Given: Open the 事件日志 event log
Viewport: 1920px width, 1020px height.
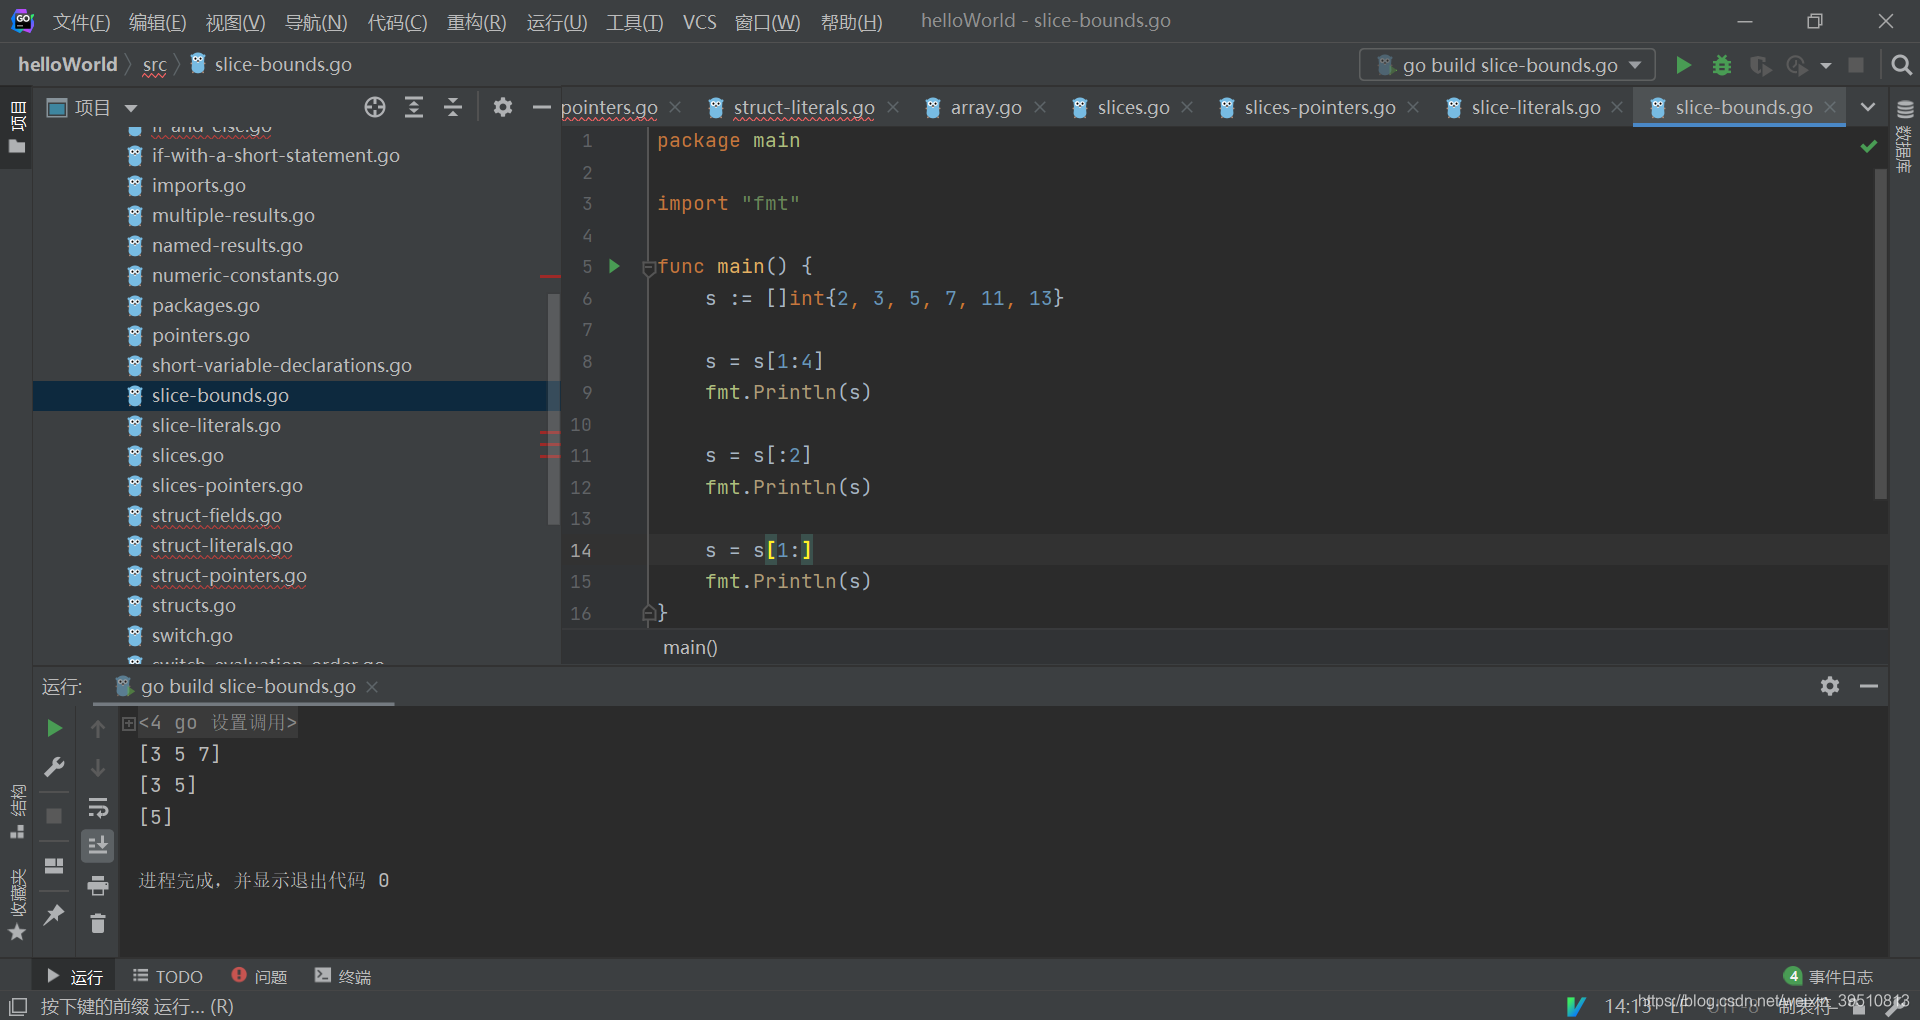Looking at the screenshot, I should coord(1828,977).
